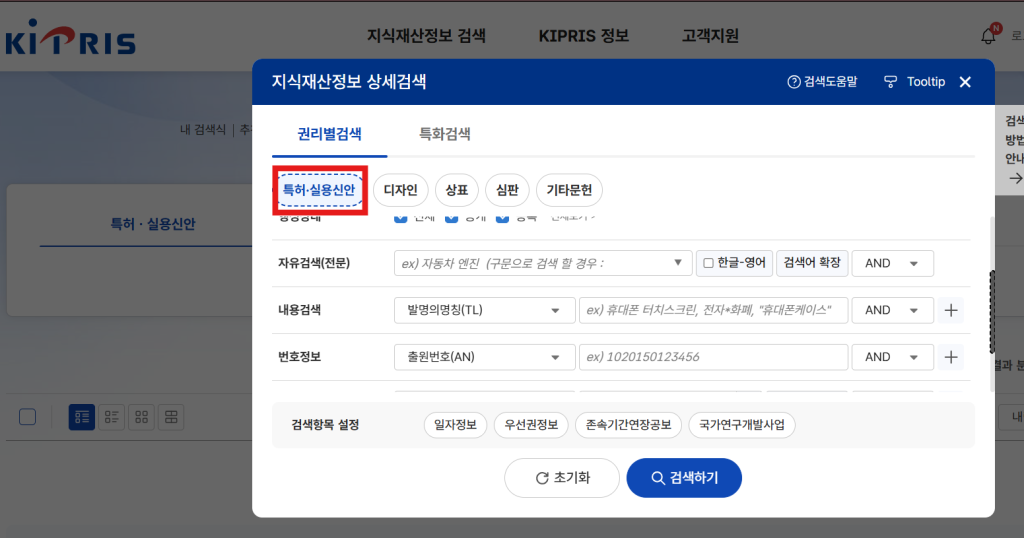Image resolution: width=1024 pixels, height=538 pixels.
Task: Open the 내용검색 AND operator dropdown
Action: pos(892,310)
